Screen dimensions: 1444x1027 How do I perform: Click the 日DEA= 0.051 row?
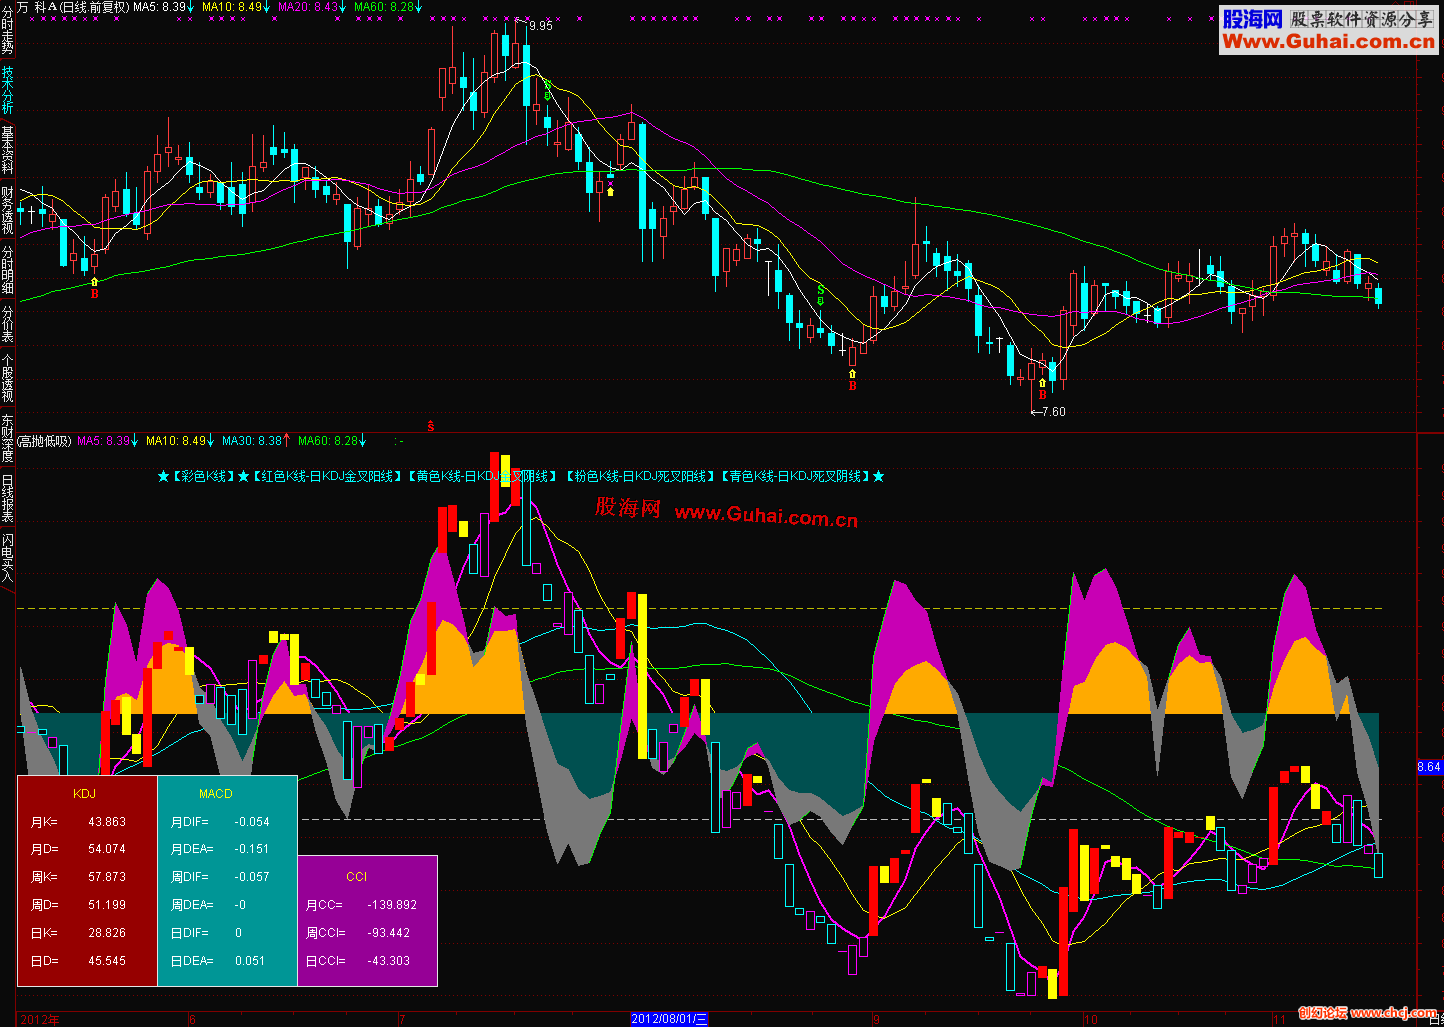(218, 961)
